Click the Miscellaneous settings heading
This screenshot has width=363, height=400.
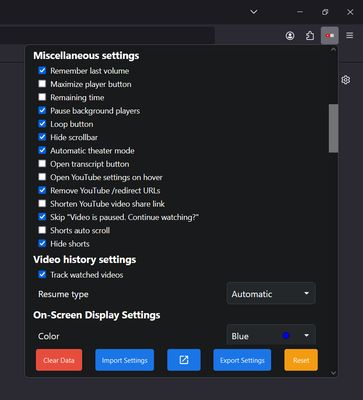86,55
